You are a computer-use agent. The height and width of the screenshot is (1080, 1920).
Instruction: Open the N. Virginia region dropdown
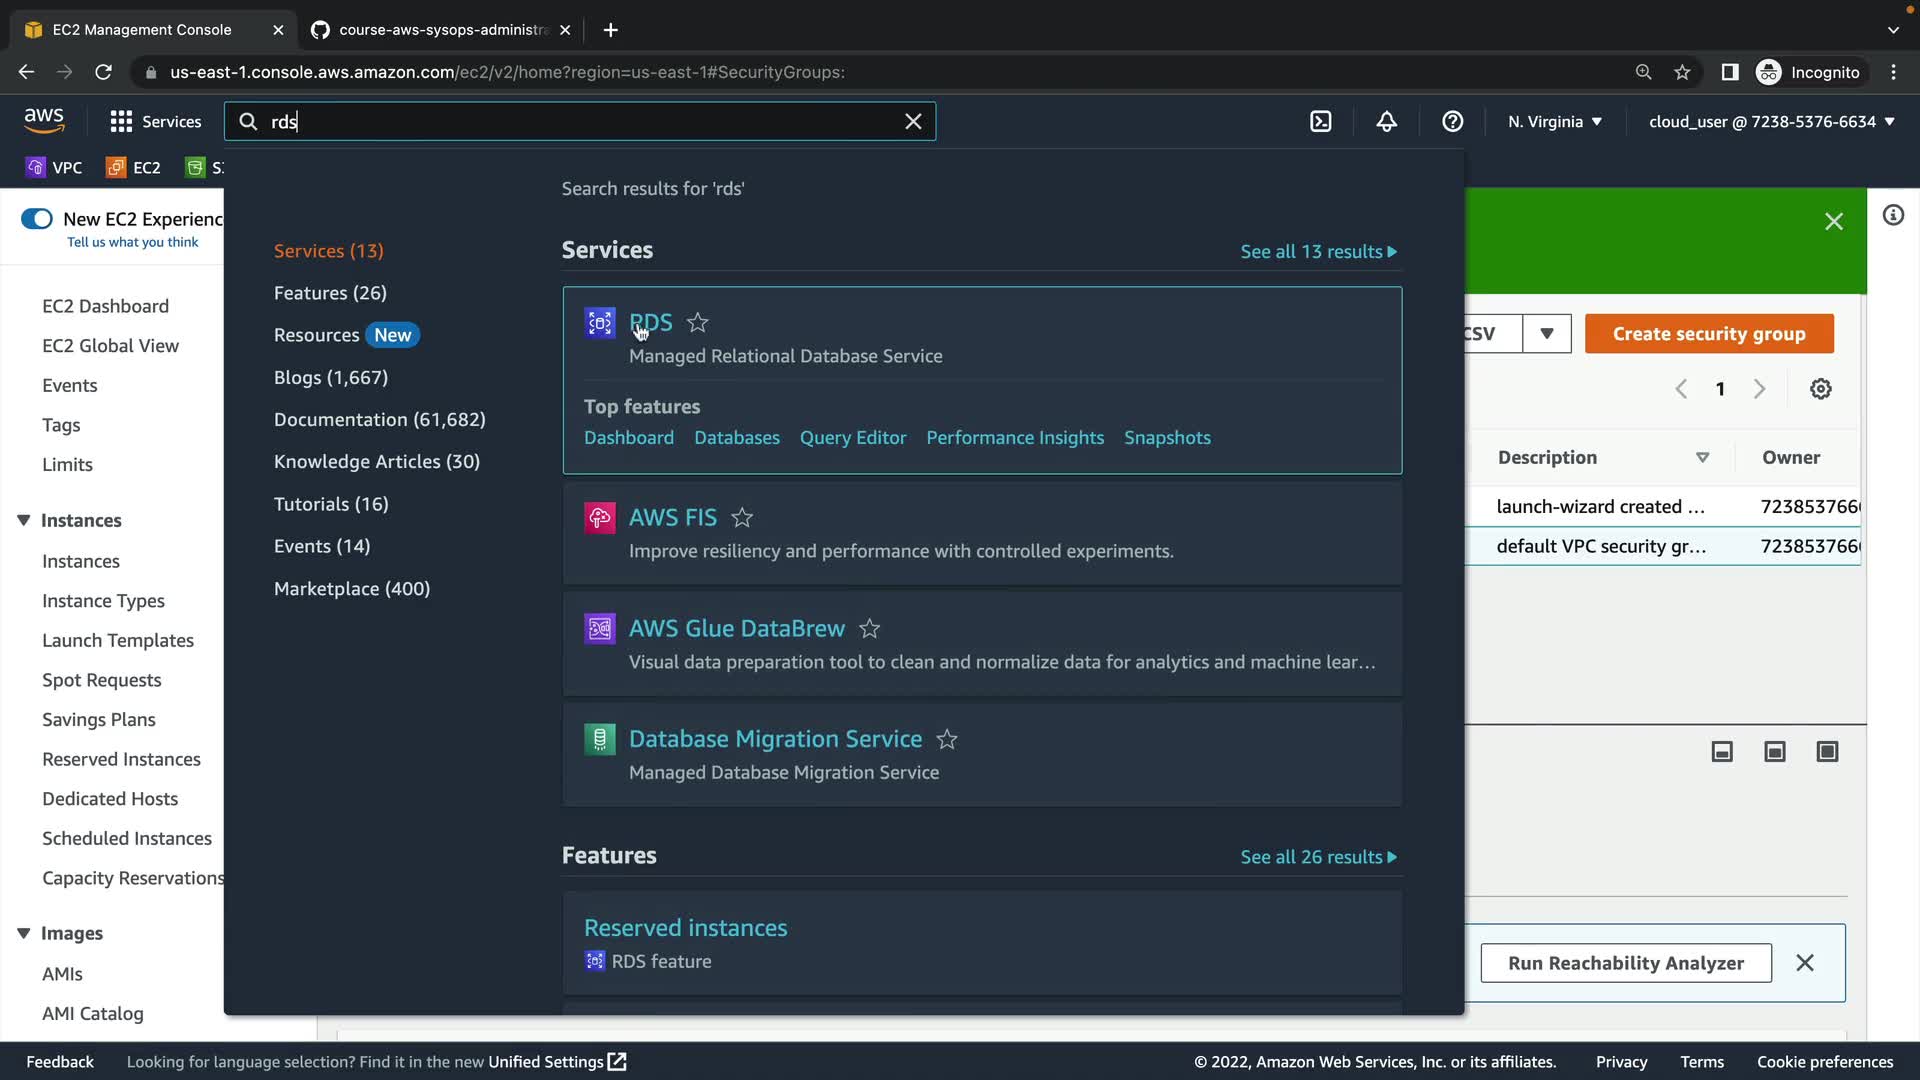point(1554,121)
